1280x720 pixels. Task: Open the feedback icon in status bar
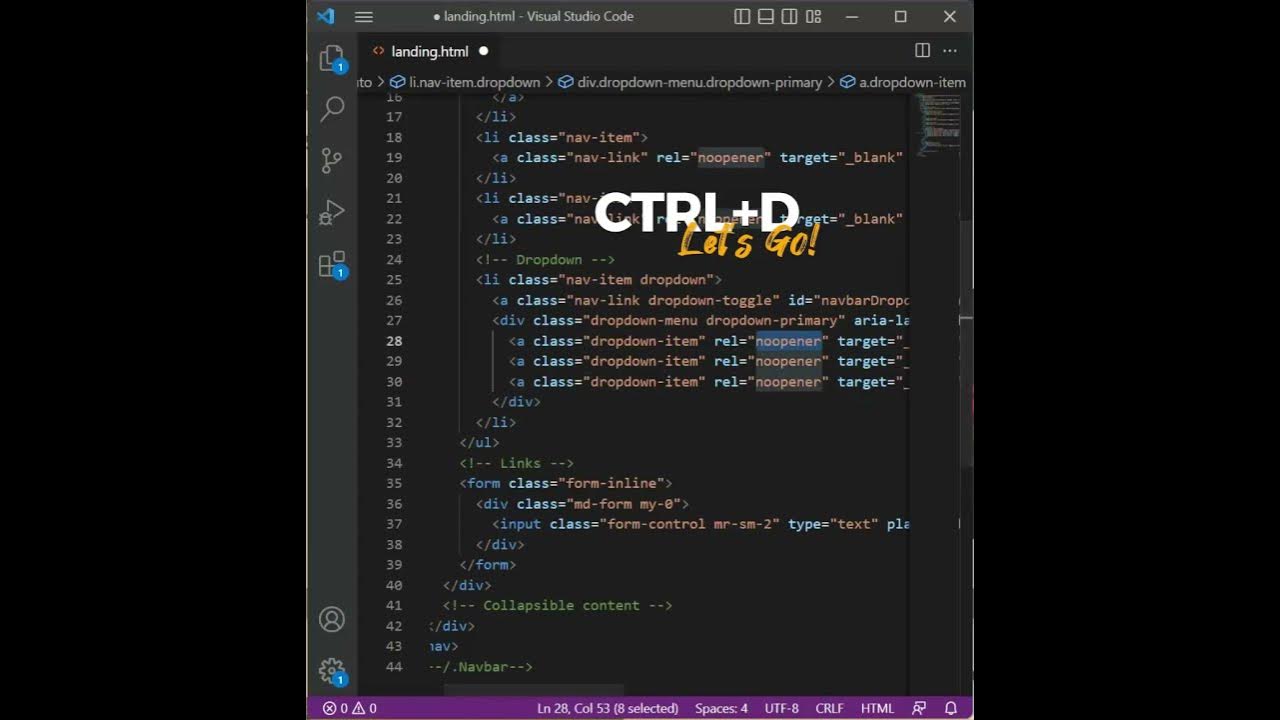pos(919,708)
